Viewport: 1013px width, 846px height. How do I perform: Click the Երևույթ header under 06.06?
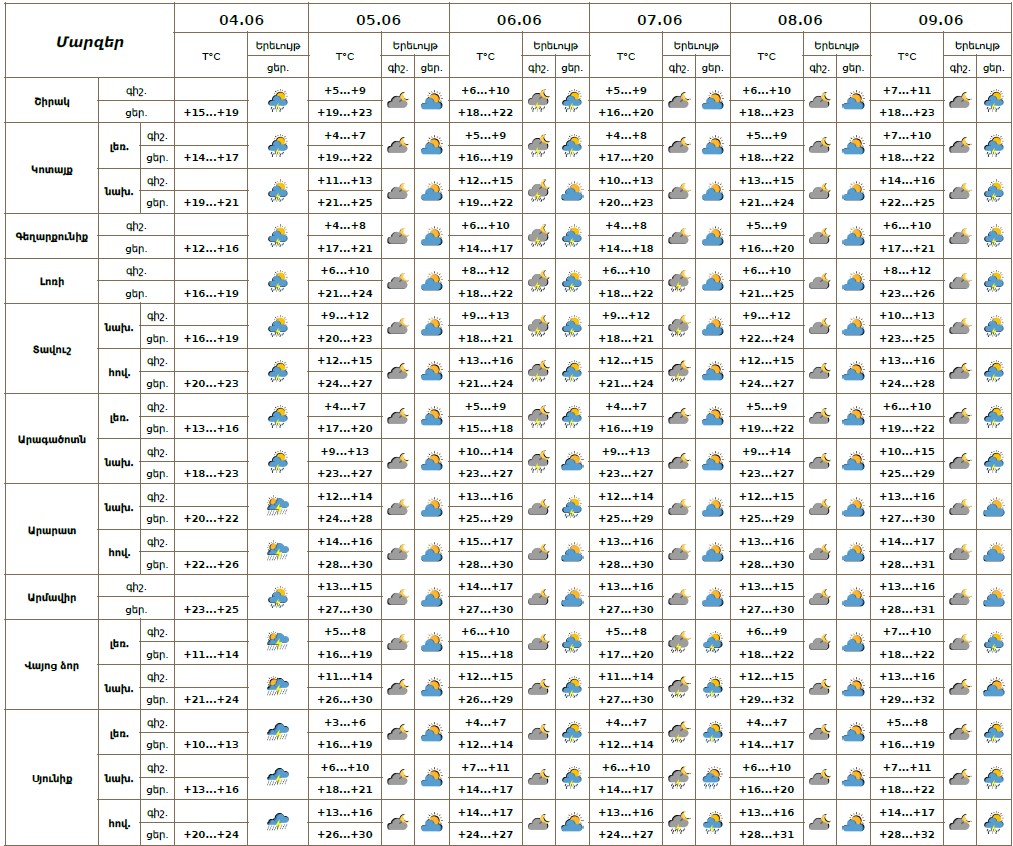coord(555,46)
